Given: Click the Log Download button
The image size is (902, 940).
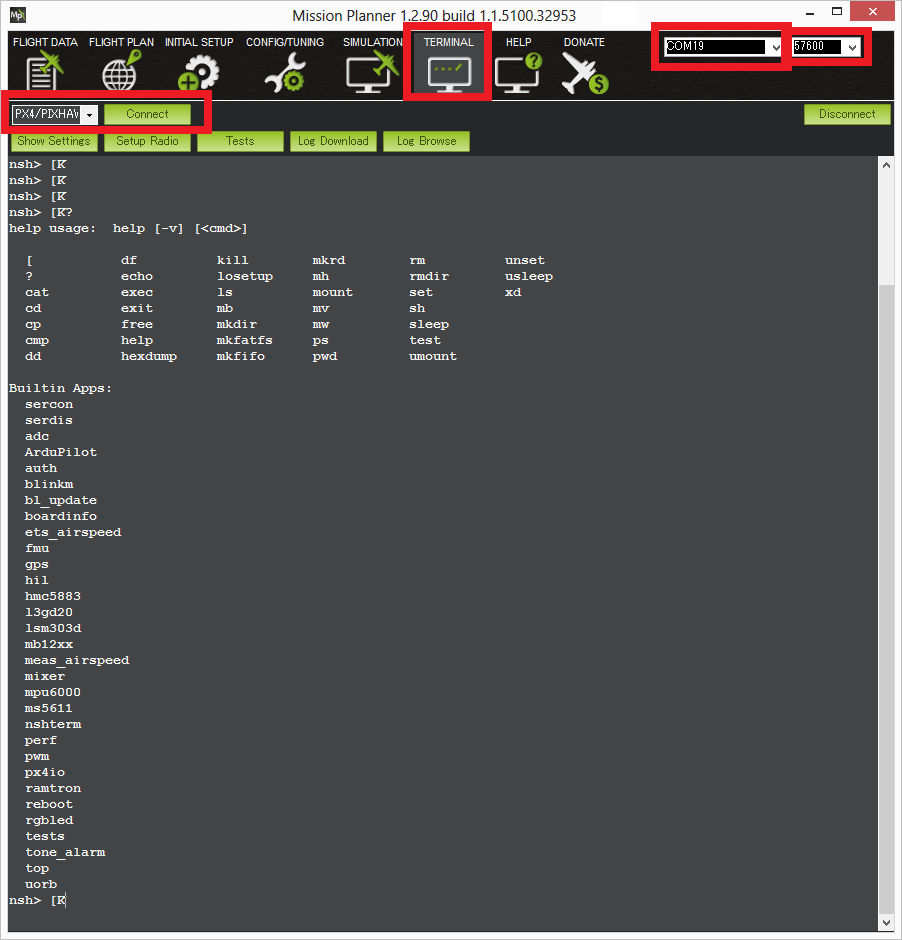Looking at the screenshot, I should [x=333, y=141].
